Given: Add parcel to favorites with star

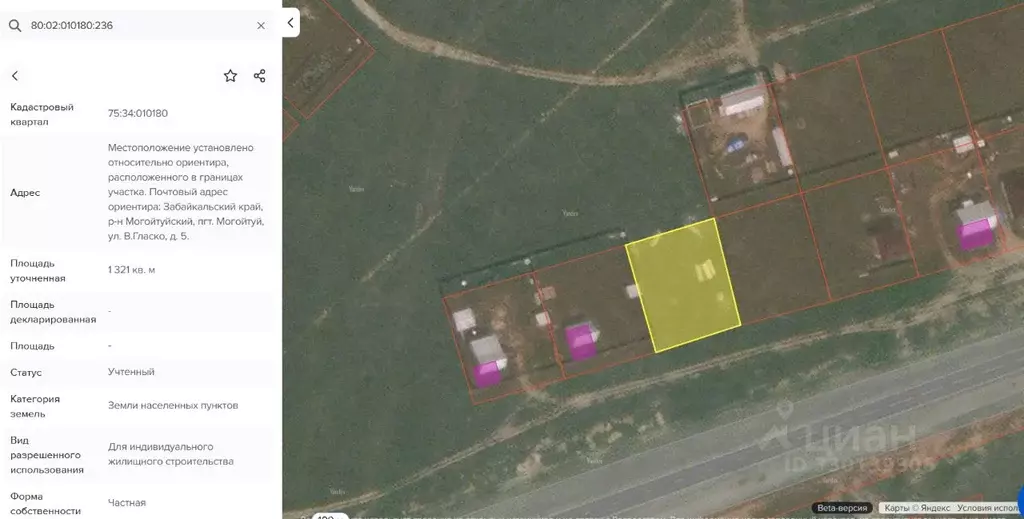Looking at the screenshot, I should pyautogui.click(x=230, y=76).
